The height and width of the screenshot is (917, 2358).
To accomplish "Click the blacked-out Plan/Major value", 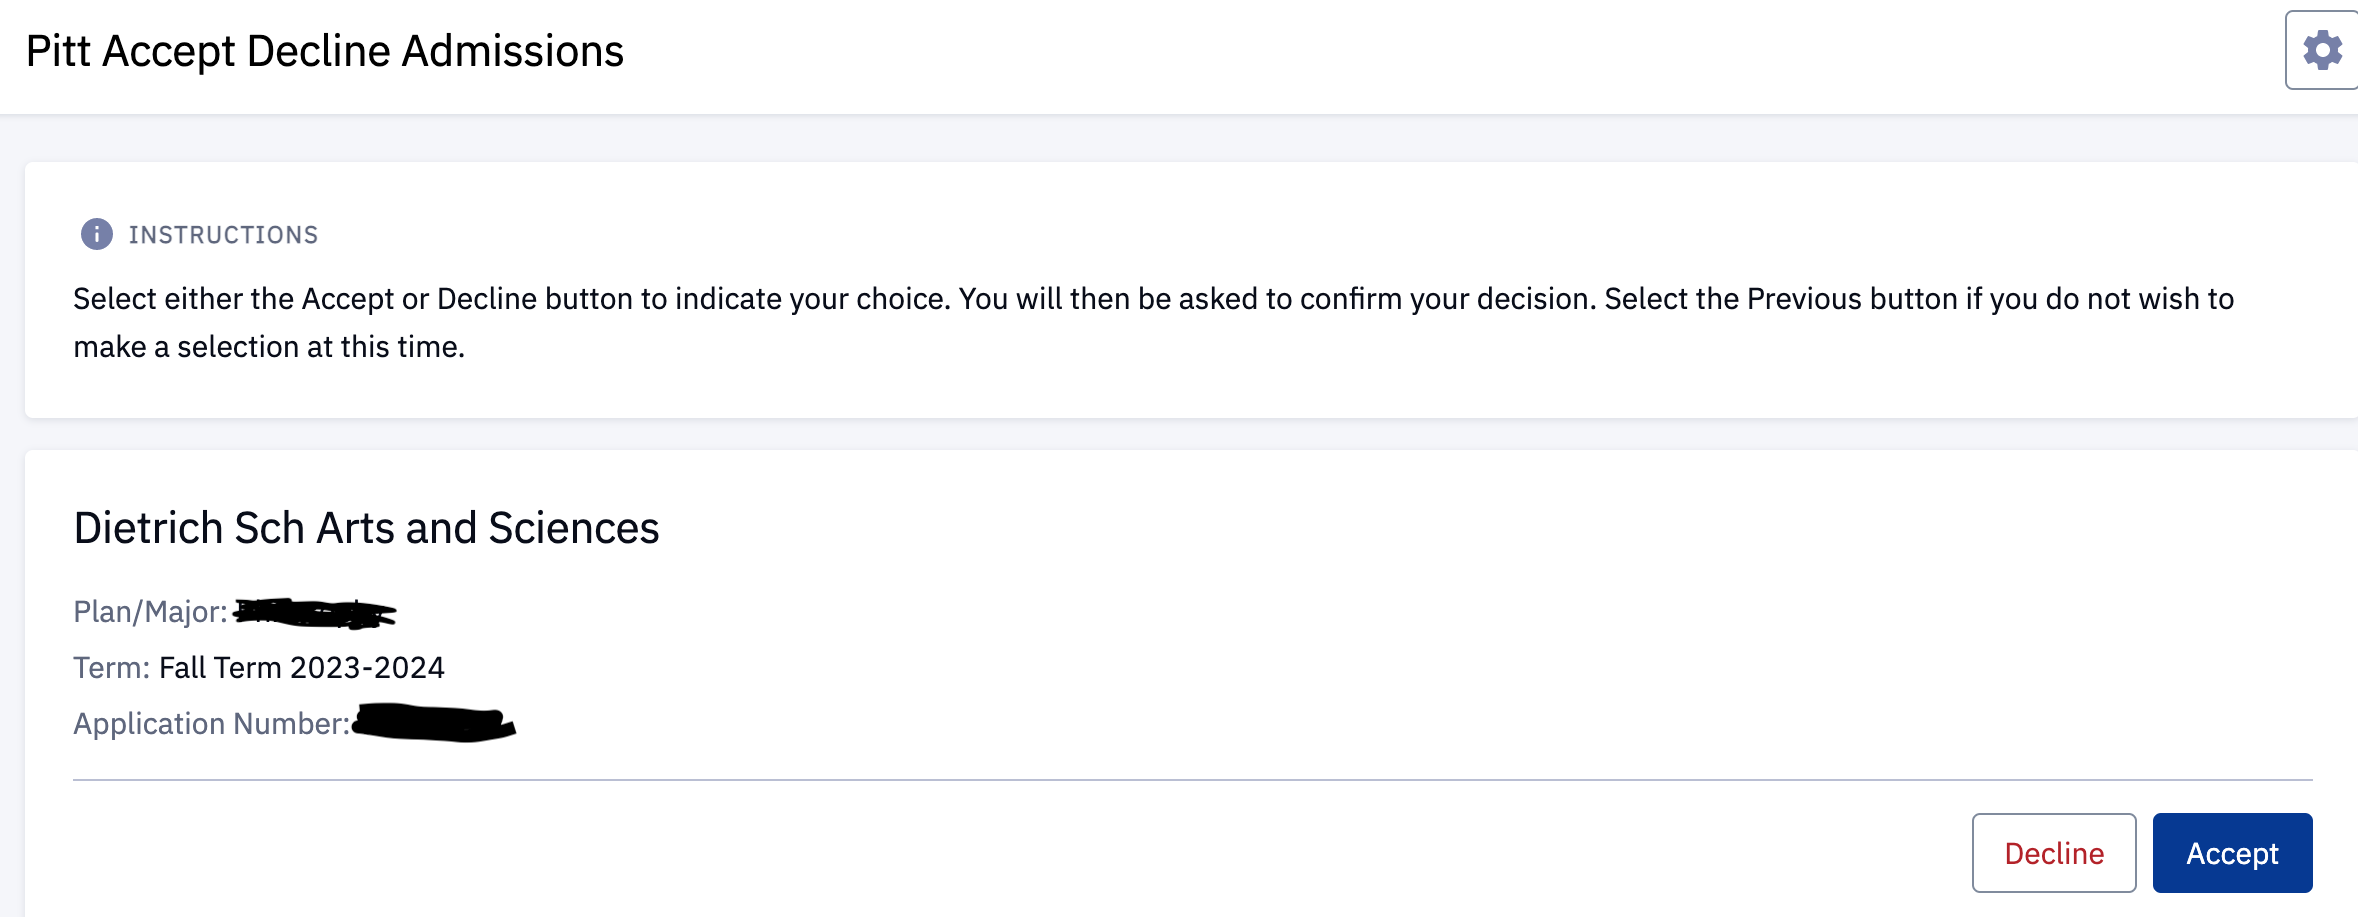I will [x=315, y=612].
